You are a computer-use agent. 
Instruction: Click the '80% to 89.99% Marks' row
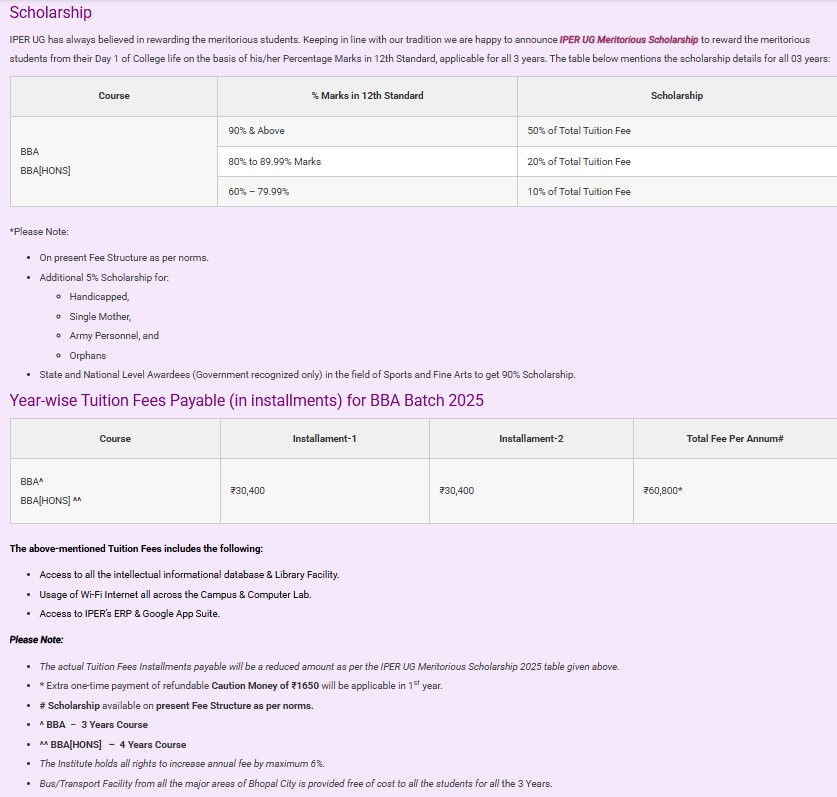[x=274, y=161]
